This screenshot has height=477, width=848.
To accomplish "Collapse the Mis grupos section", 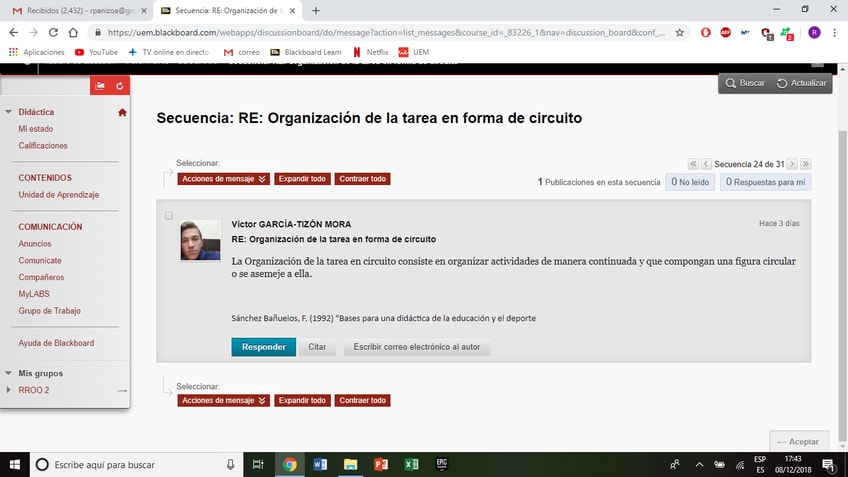I will pyautogui.click(x=9, y=373).
